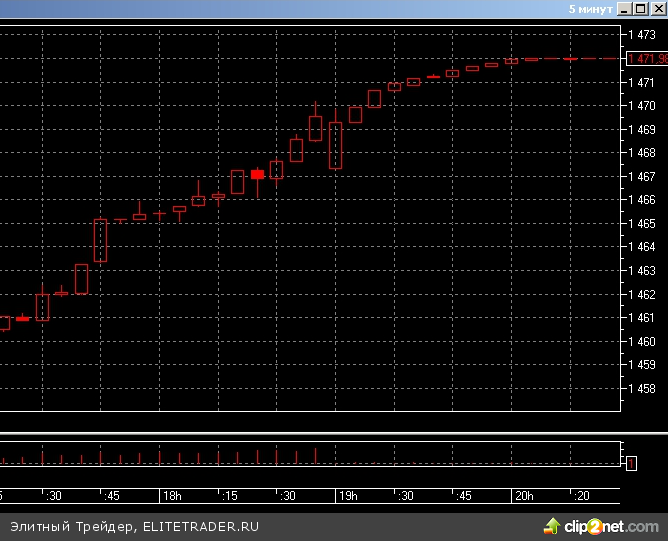The width and height of the screenshot is (668, 541).
Task: Click the 5 минут title text
Action: [590, 8]
